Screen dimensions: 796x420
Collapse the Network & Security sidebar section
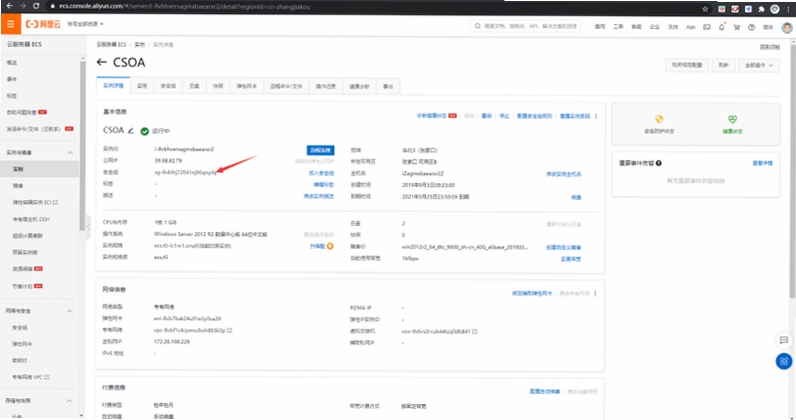coord(70,311)
